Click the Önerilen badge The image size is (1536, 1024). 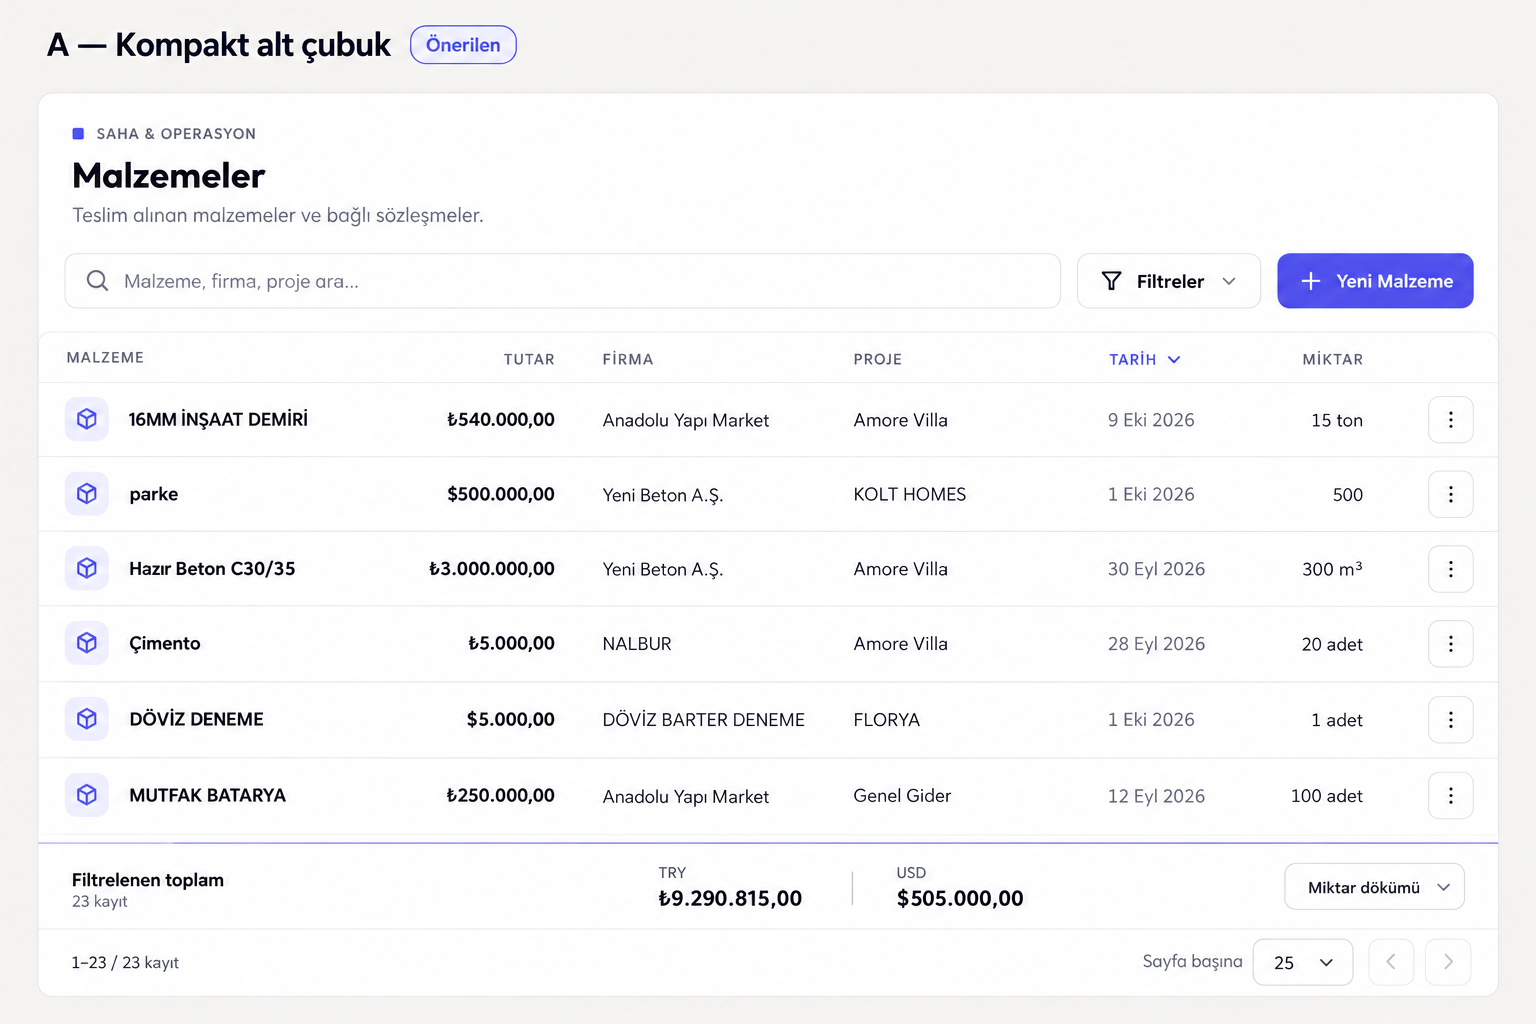pyautogui.click(x=463, y=45)
